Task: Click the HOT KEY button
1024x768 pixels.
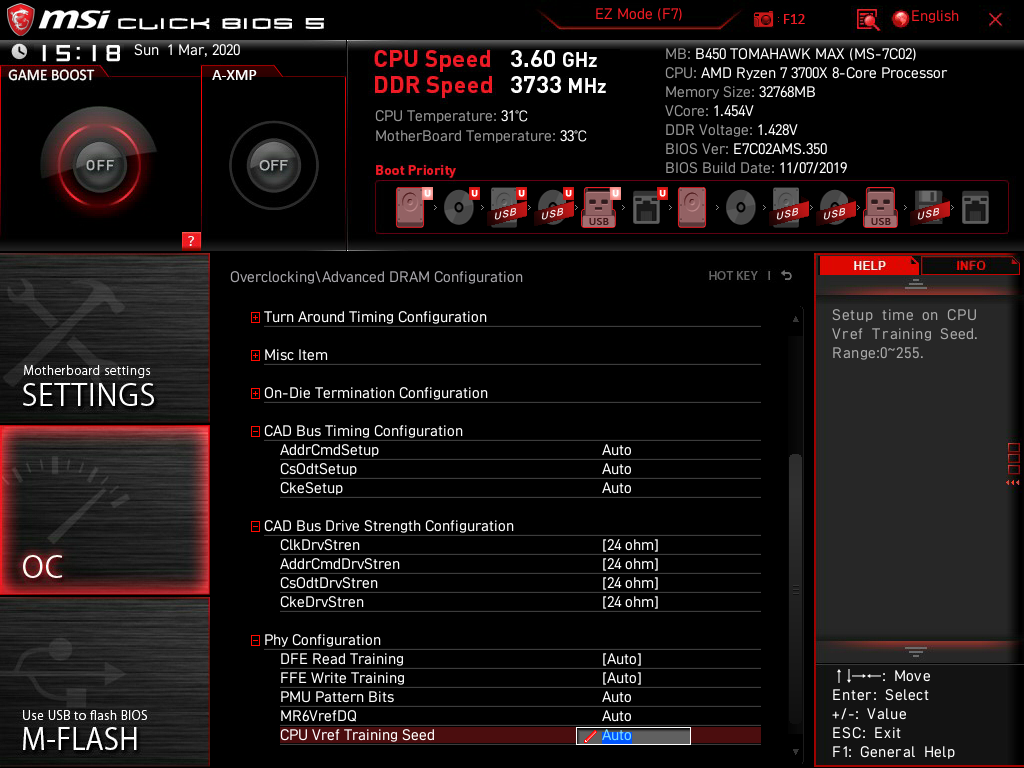Action: 733,276
